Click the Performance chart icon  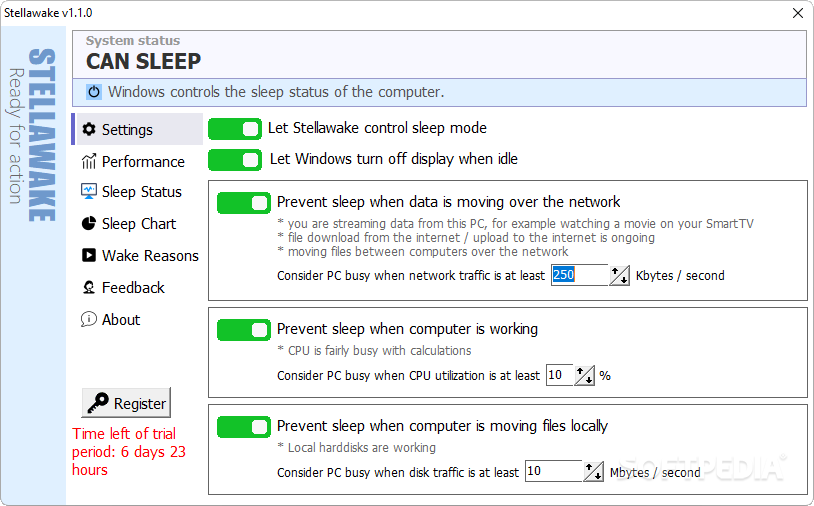[89, 161]
